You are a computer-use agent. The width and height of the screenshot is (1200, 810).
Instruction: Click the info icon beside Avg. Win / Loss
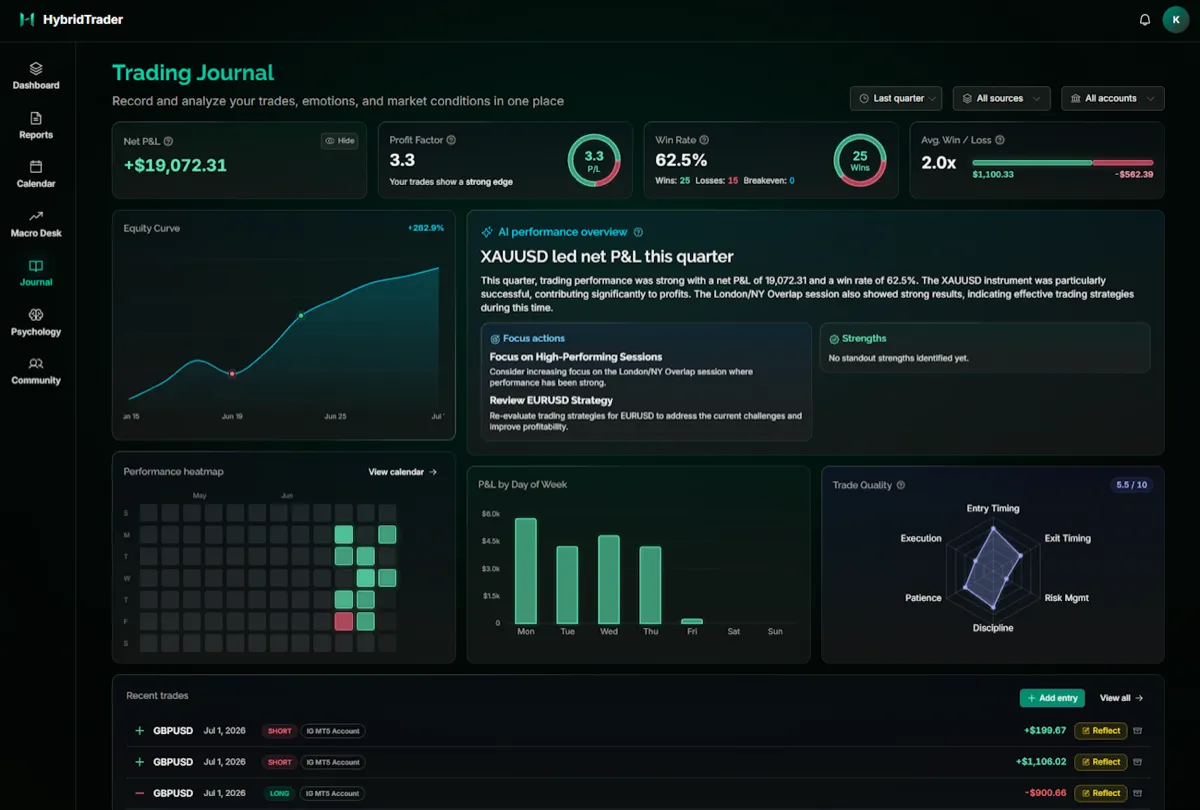coord(1000,140)
